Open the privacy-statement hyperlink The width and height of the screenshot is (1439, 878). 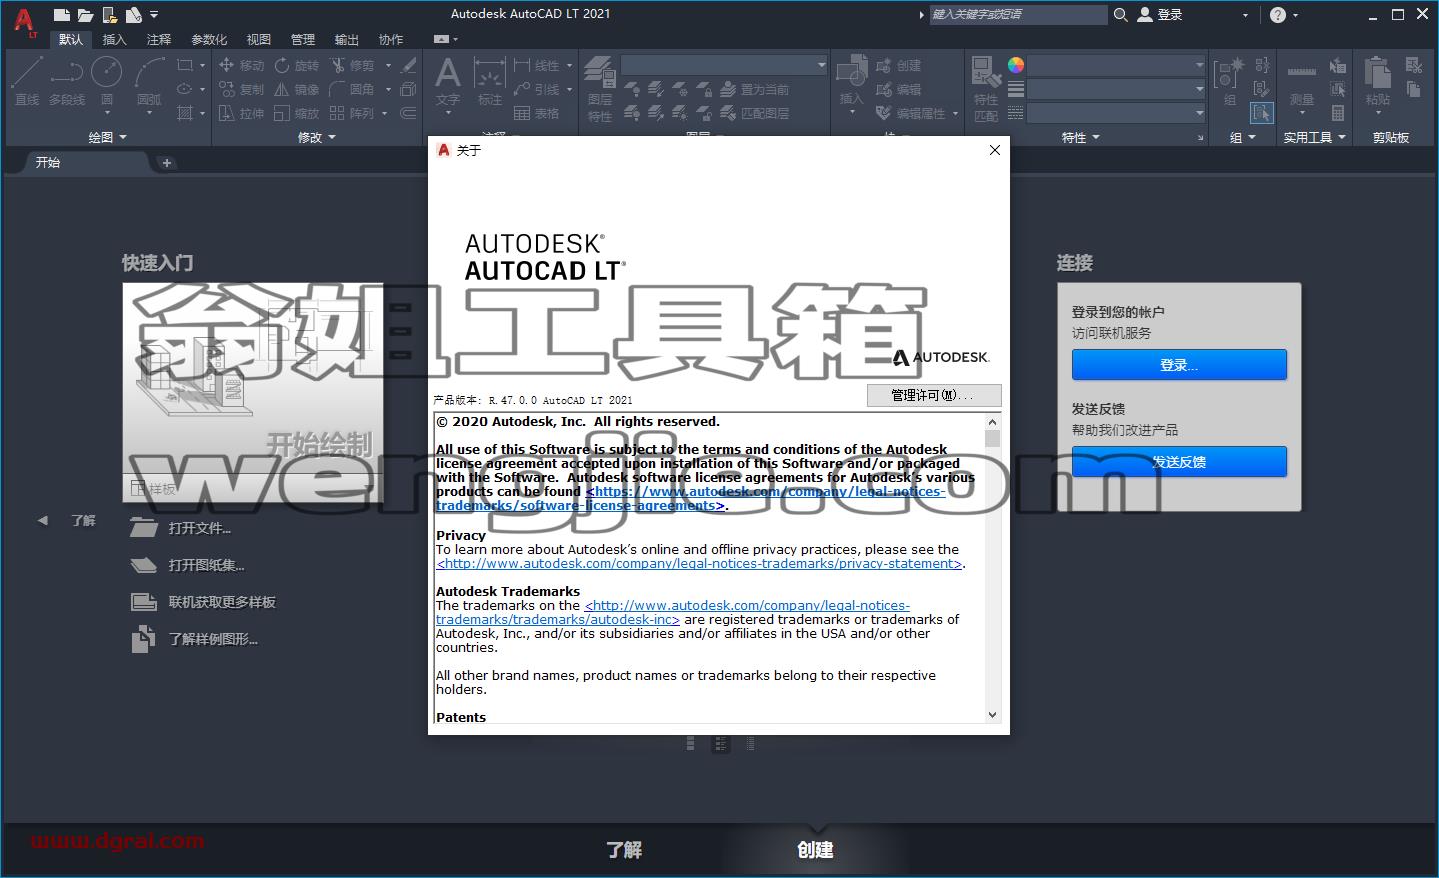point(699,564)
